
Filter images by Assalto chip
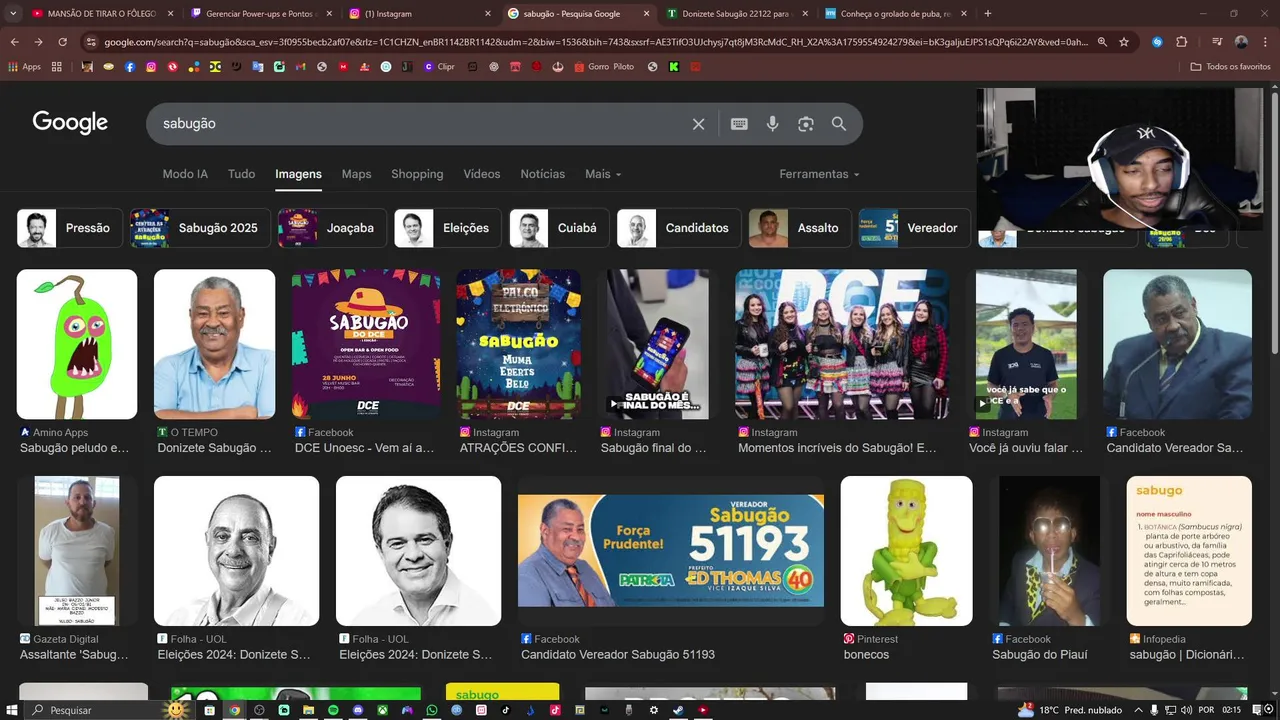800,228
